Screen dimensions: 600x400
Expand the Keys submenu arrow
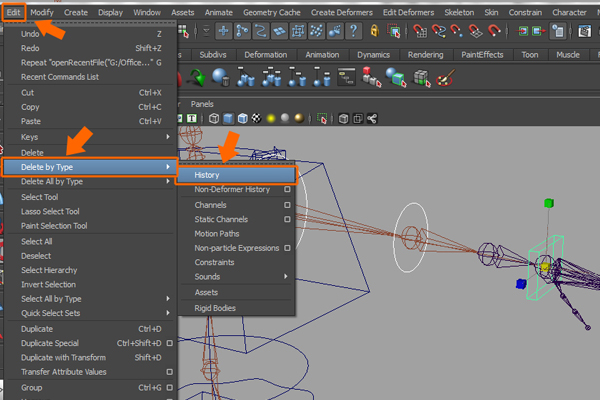(x=168, y=137)
